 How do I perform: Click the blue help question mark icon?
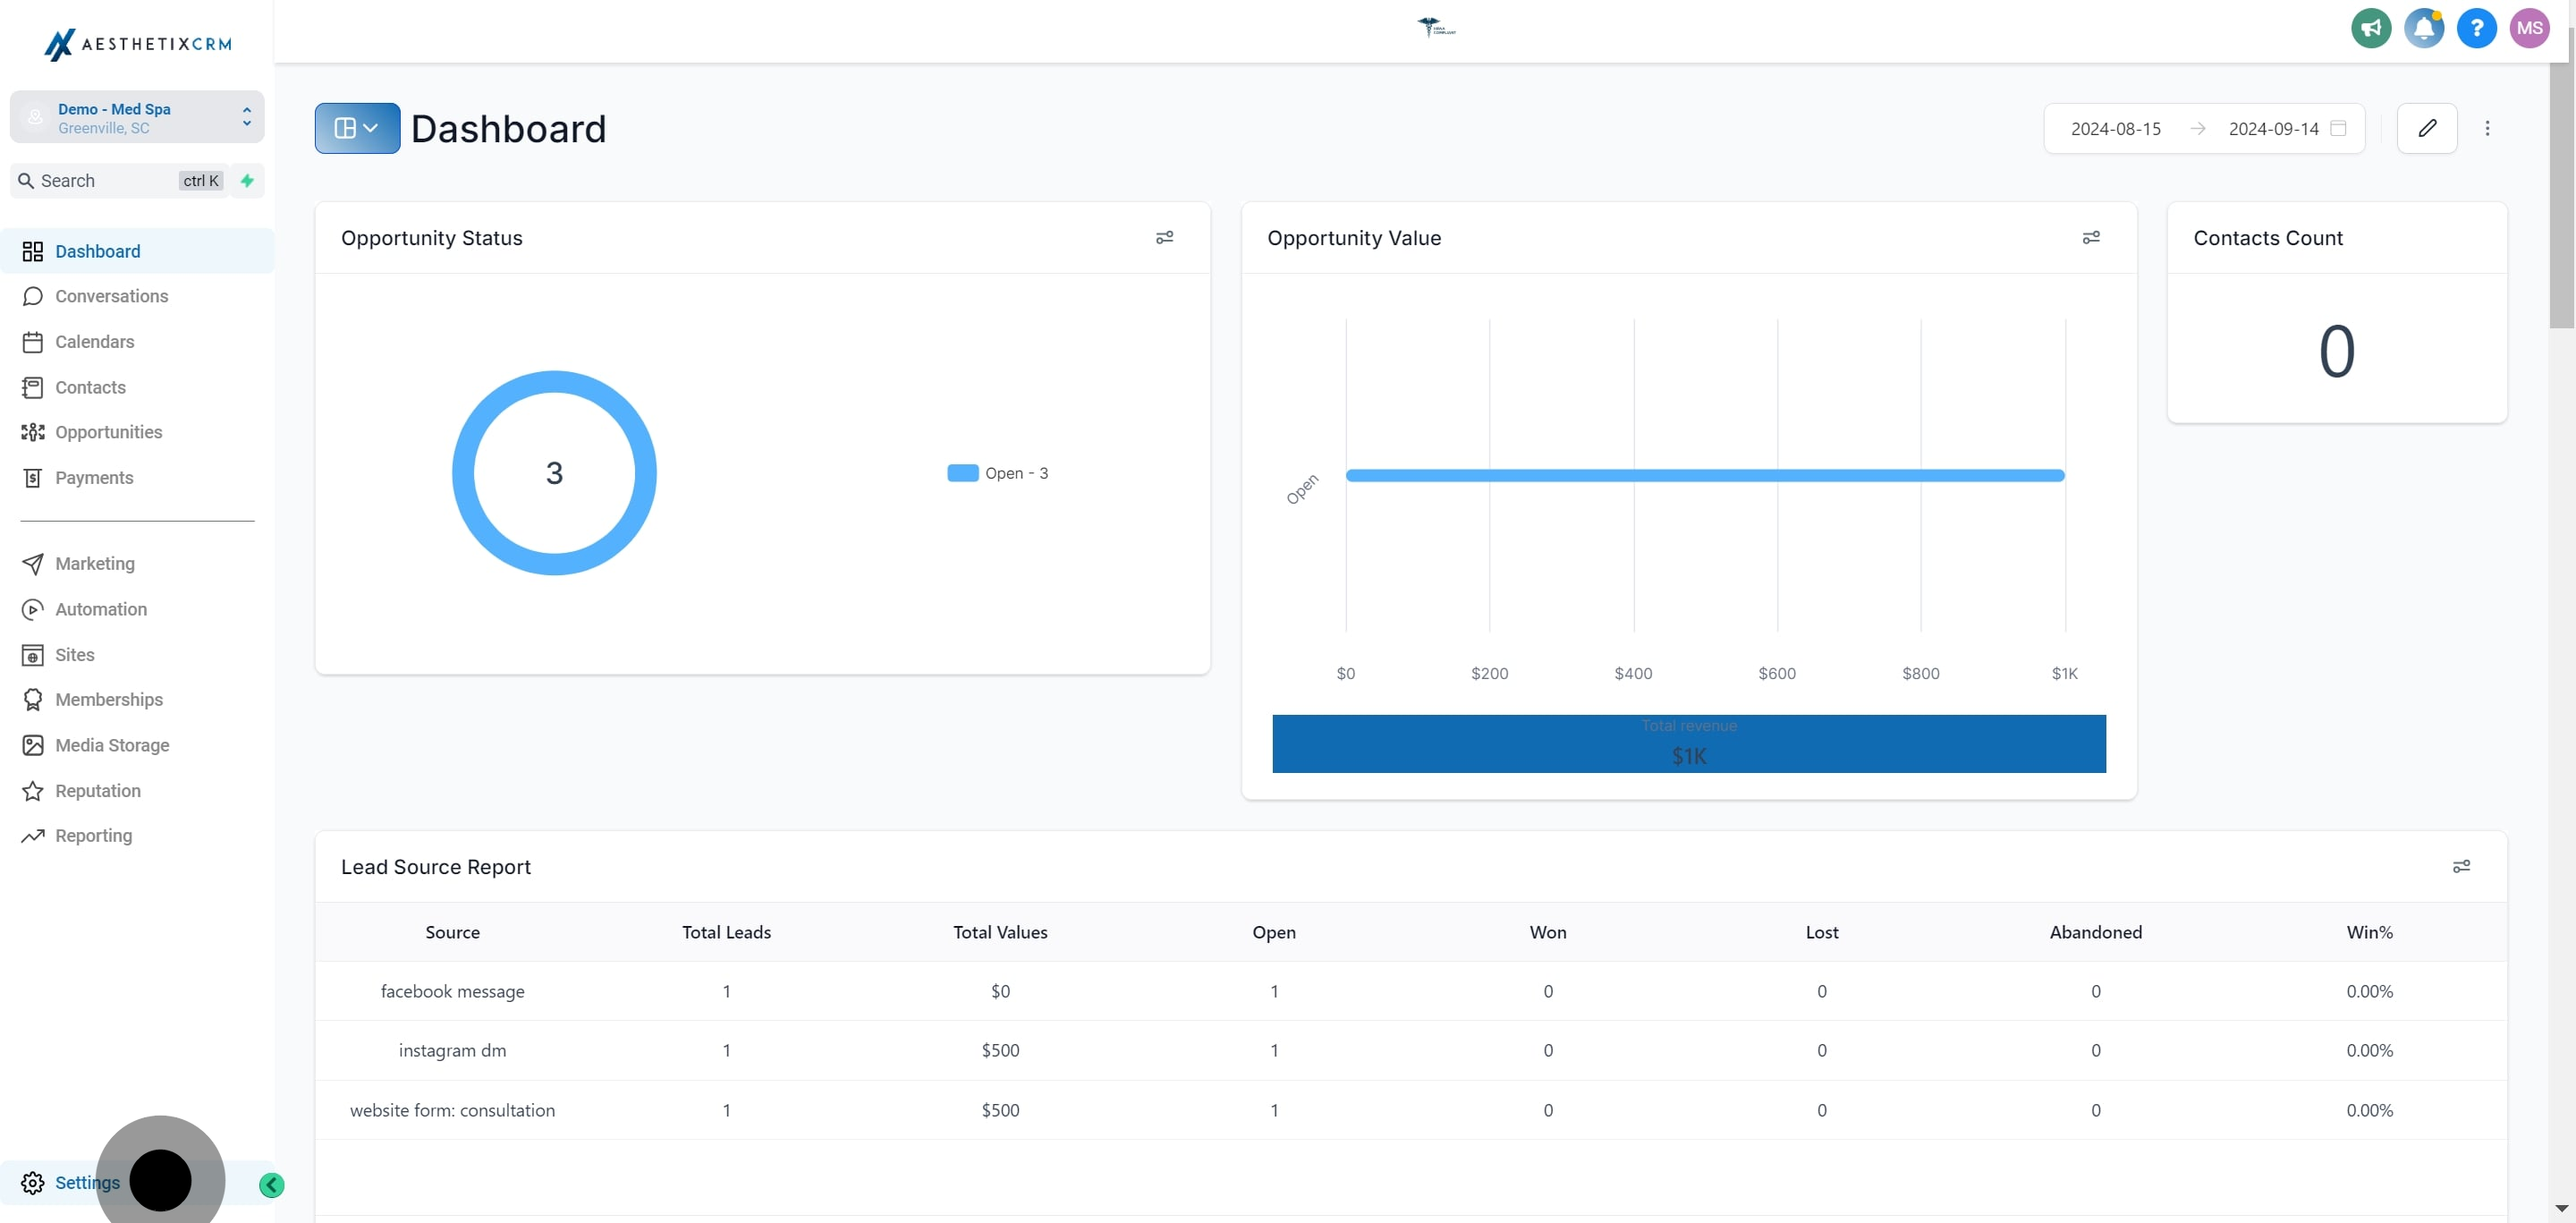(2476, 28)
